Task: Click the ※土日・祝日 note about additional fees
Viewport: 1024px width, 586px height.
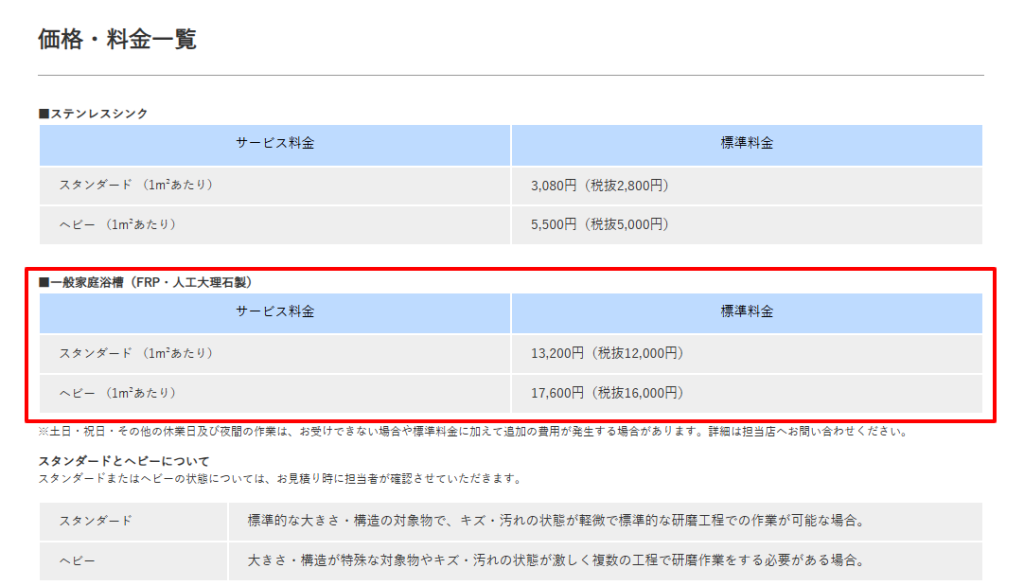Action: click(473, 432)
